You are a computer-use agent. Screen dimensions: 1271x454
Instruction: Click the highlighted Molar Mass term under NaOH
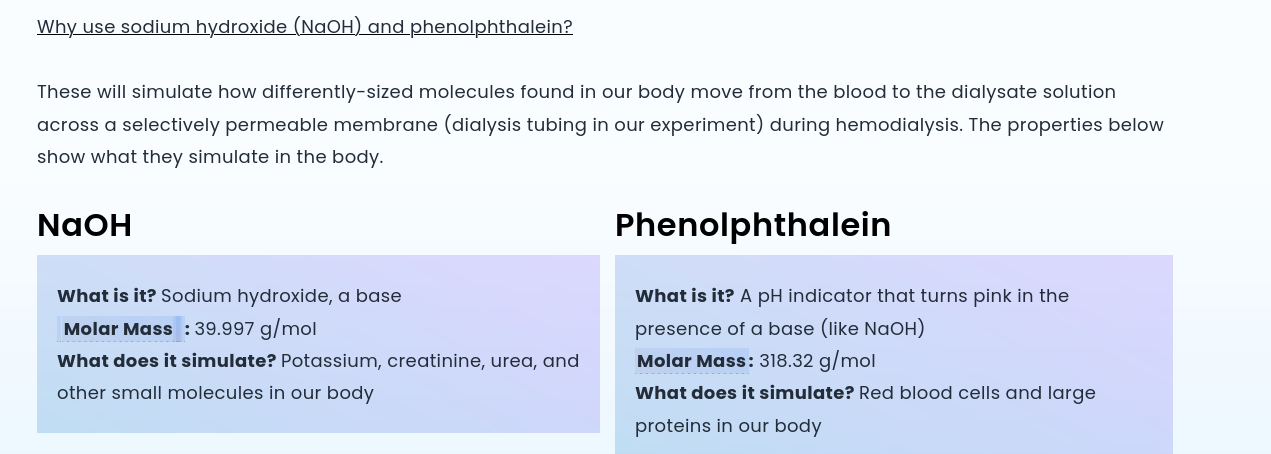point(118,329)
